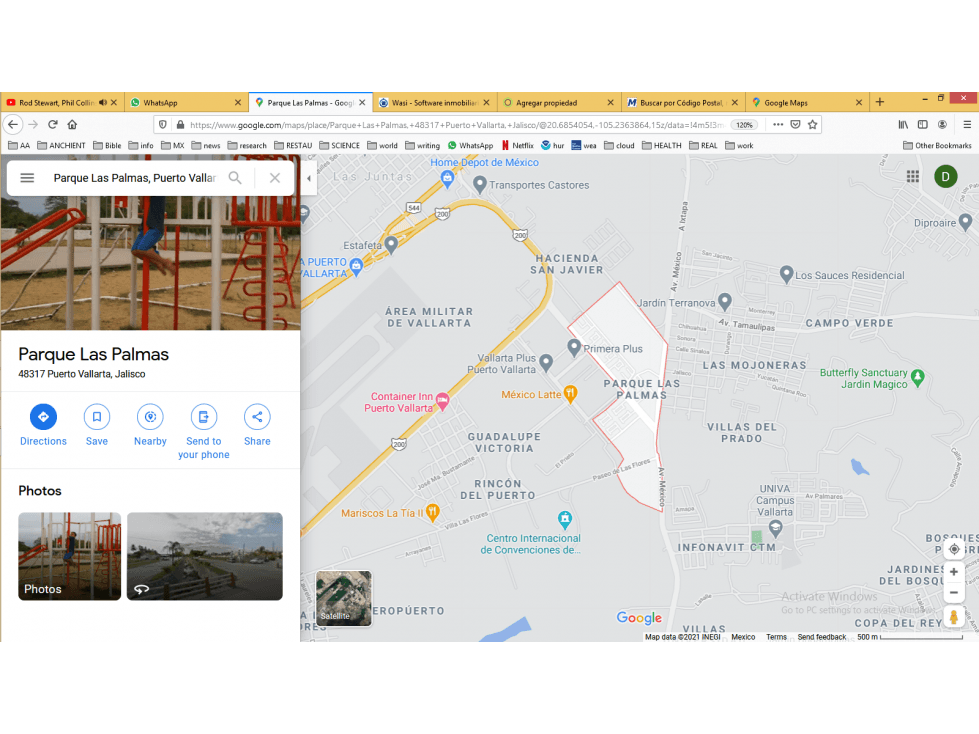Zoom in on the map
This screenshot has height=734, width=979.
click(953, 572)
